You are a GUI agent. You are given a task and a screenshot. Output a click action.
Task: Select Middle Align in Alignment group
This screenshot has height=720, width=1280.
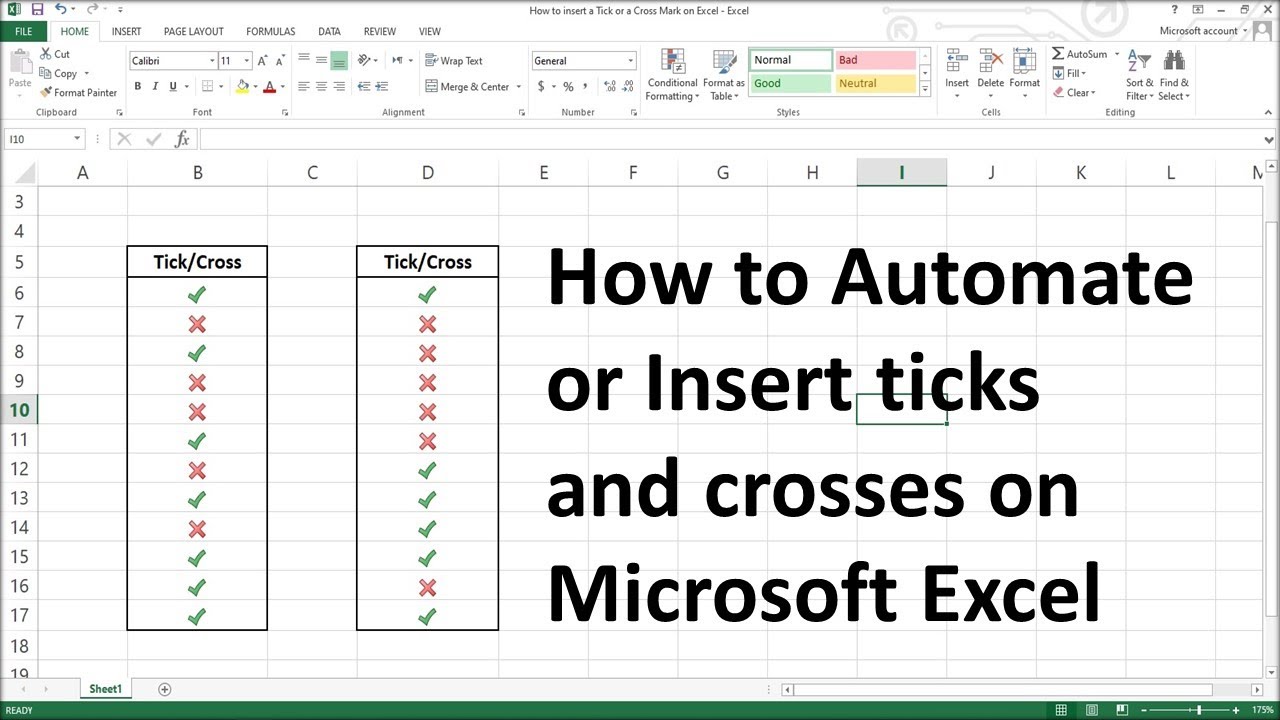322,61
